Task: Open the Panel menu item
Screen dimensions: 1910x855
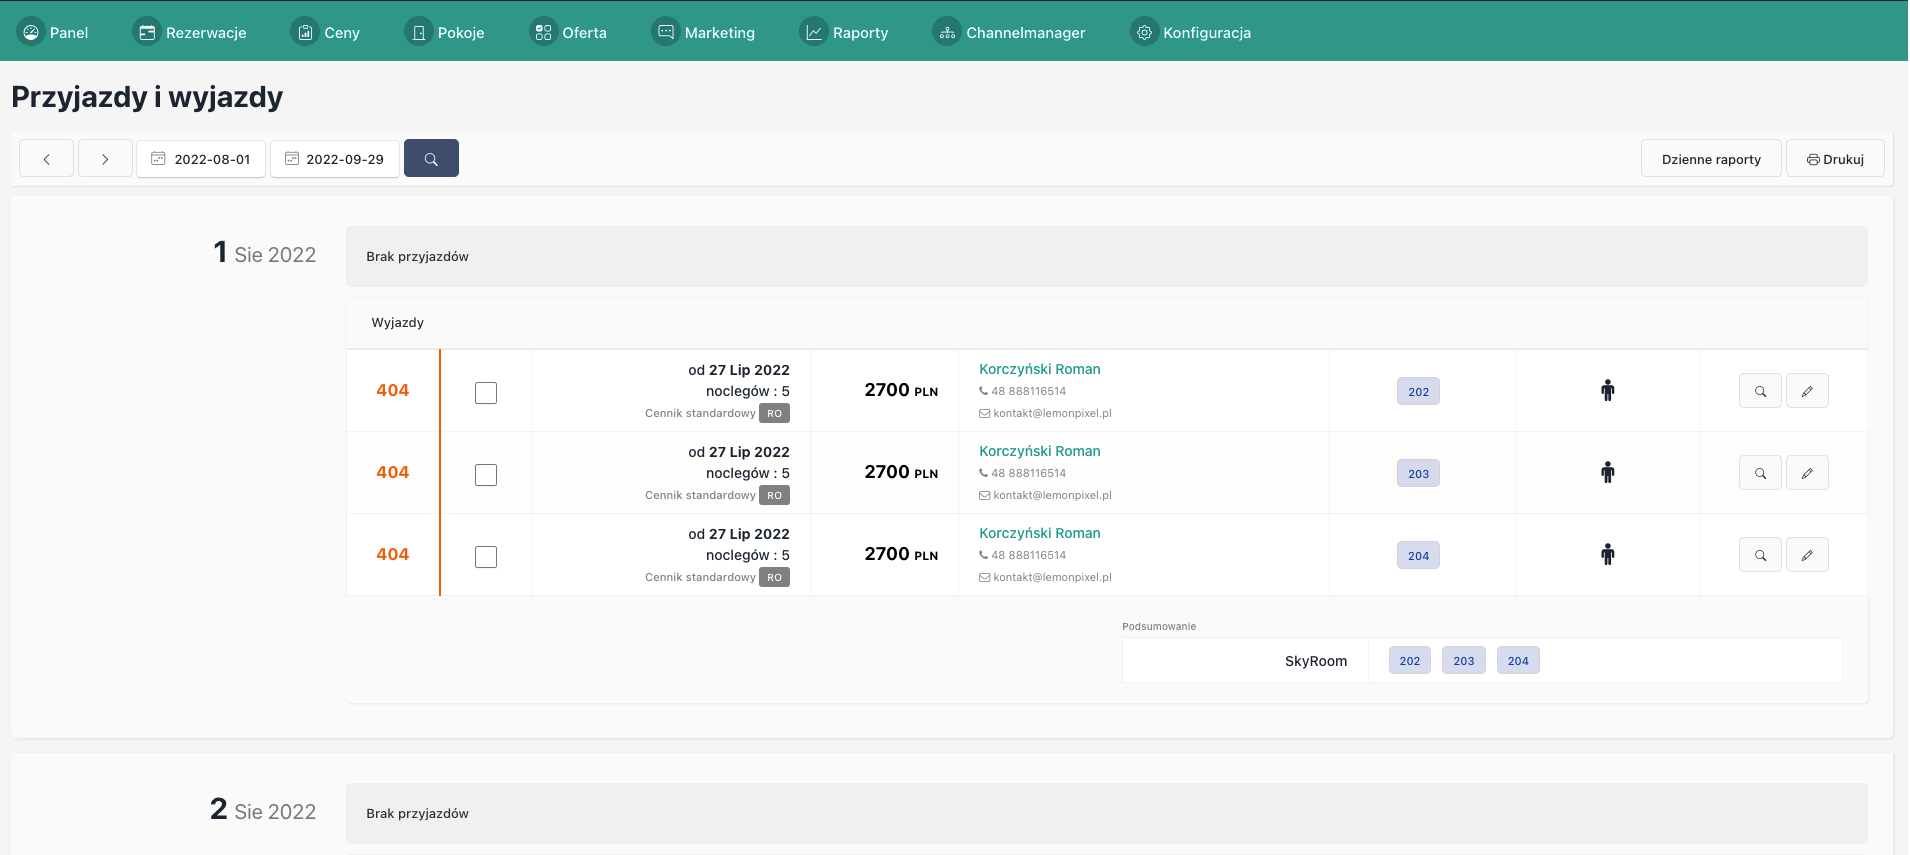Action: click(x=54, y=32)
